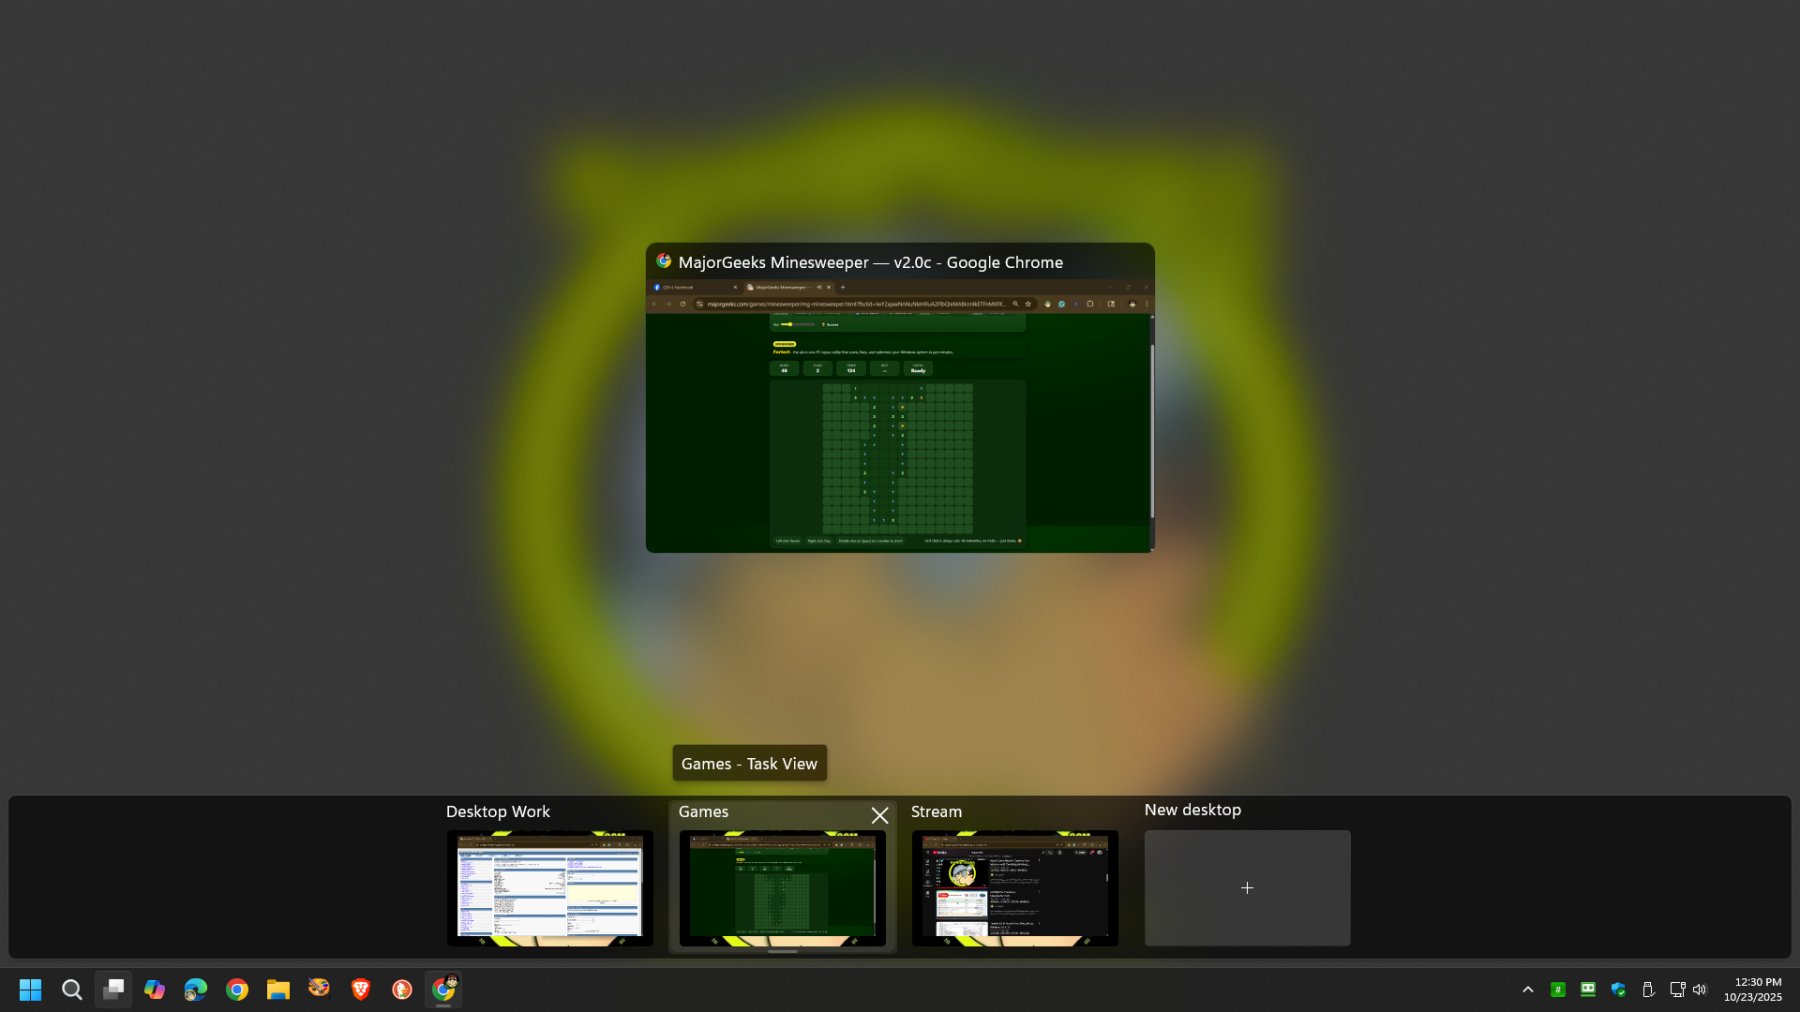Create a new virtual desktop
This screenshot has height=1012, width=1800.
click(x=1247, y=888)
